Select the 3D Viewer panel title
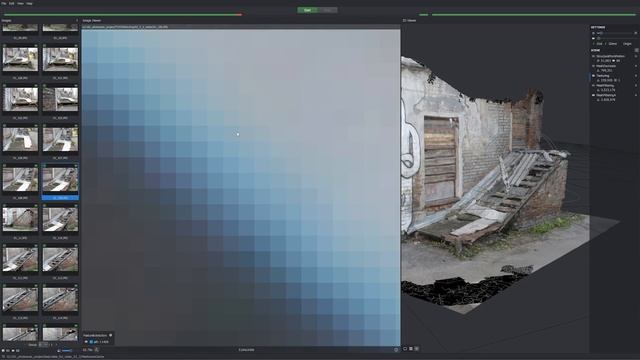The height and width of the screenshot is (360, 640). coord(409,20)
